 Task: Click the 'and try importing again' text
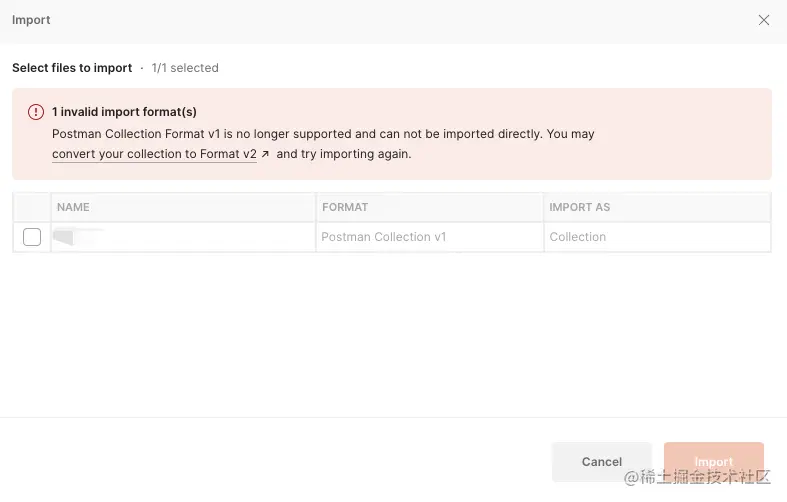tap(344, 154)
